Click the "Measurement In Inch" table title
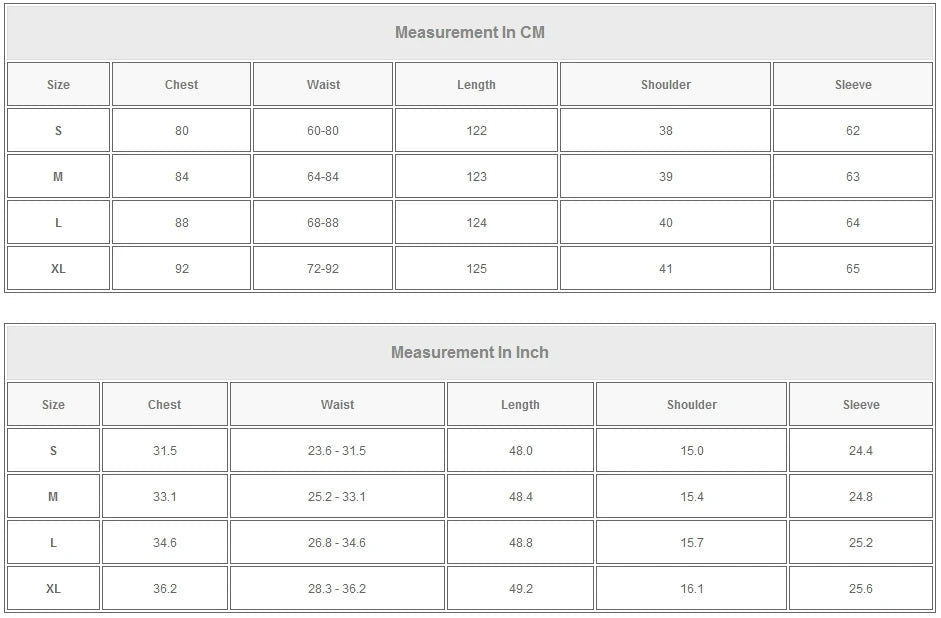This screenshot has height=618, width=941. (x=469, y=352)
